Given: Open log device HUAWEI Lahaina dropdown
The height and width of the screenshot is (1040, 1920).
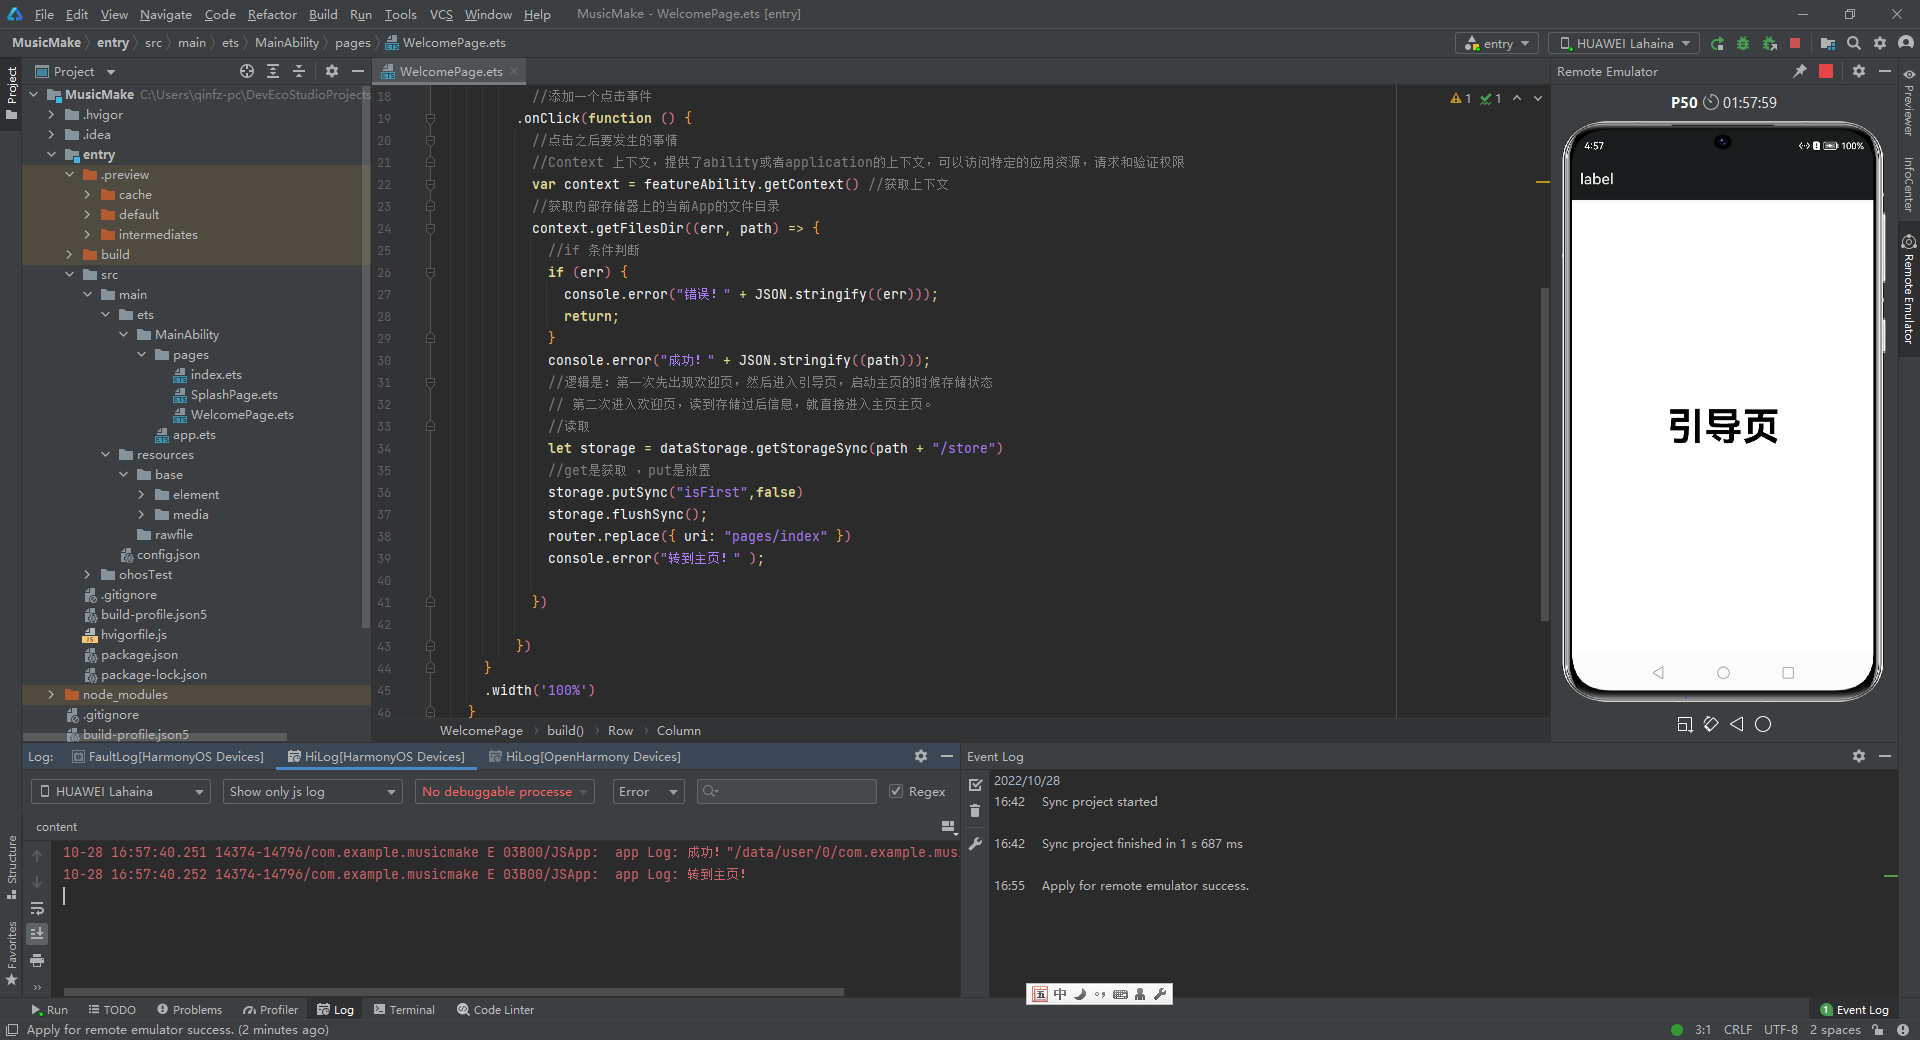Looking at the screenshot, I should pos(121,791).
